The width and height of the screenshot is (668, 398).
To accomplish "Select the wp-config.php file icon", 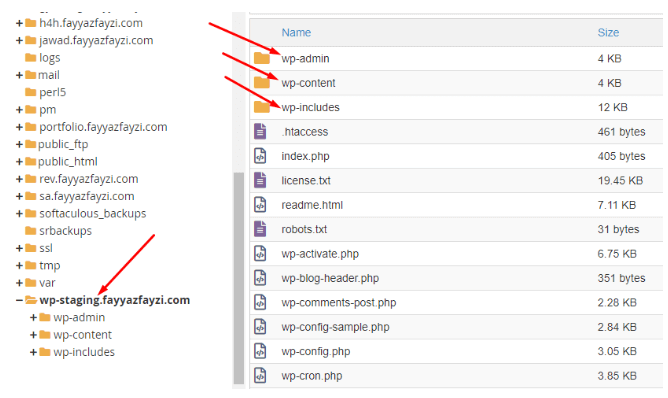I will click(260, 351).
